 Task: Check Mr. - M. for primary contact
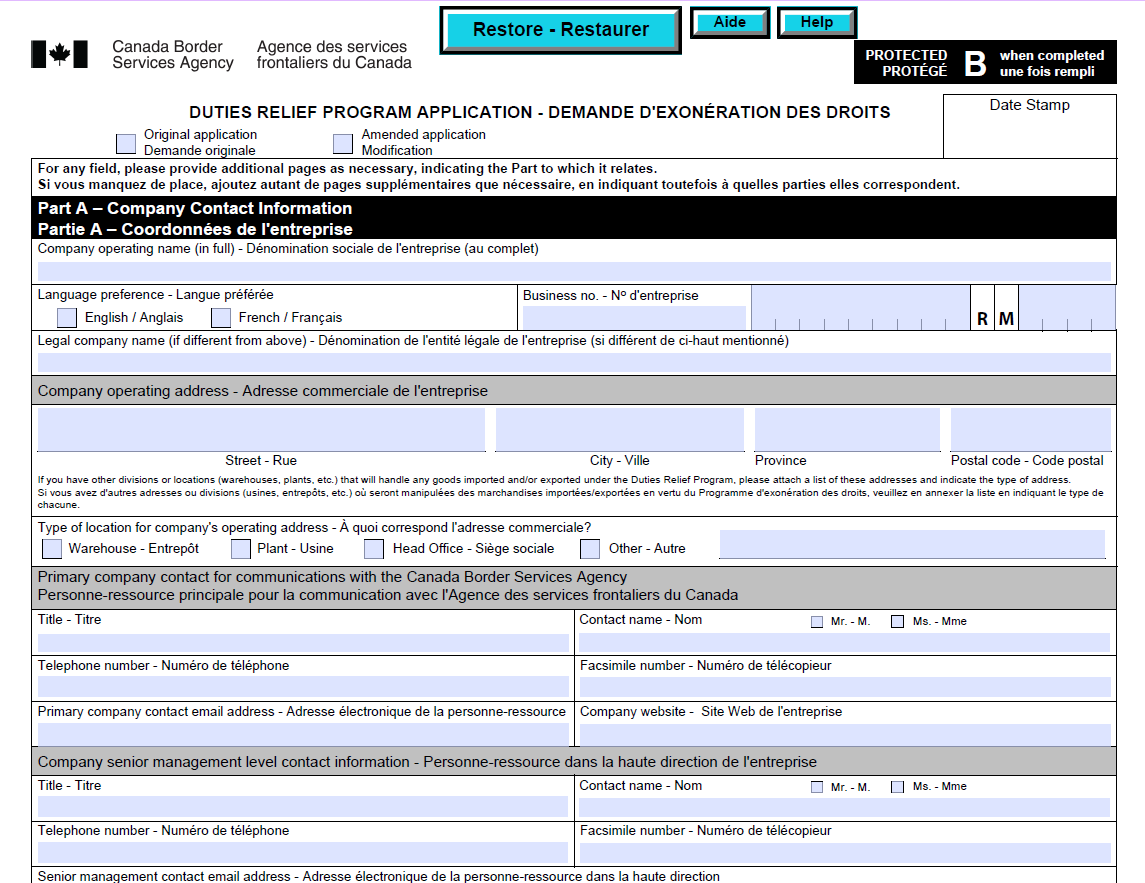coord(817,622)
